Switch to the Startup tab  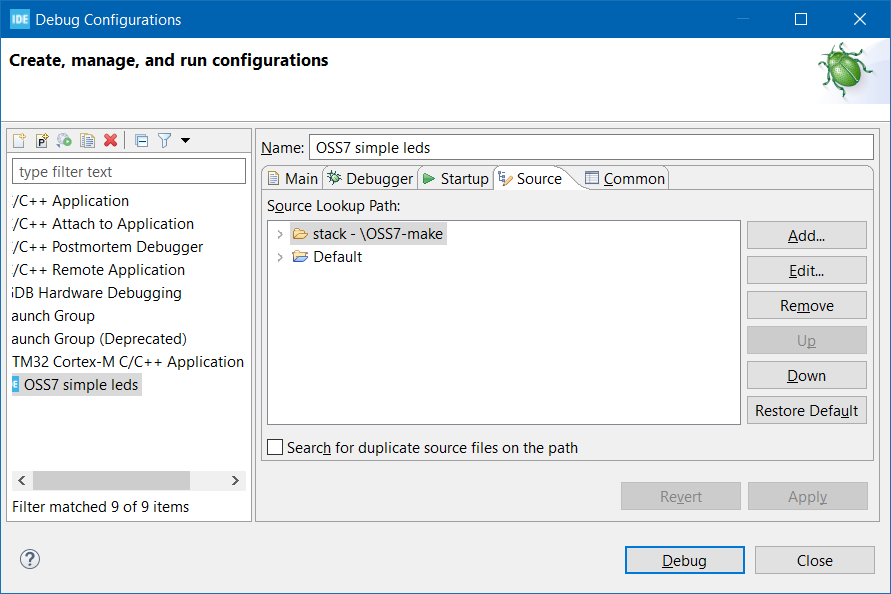pyautogui.click(x=455, y=179)
